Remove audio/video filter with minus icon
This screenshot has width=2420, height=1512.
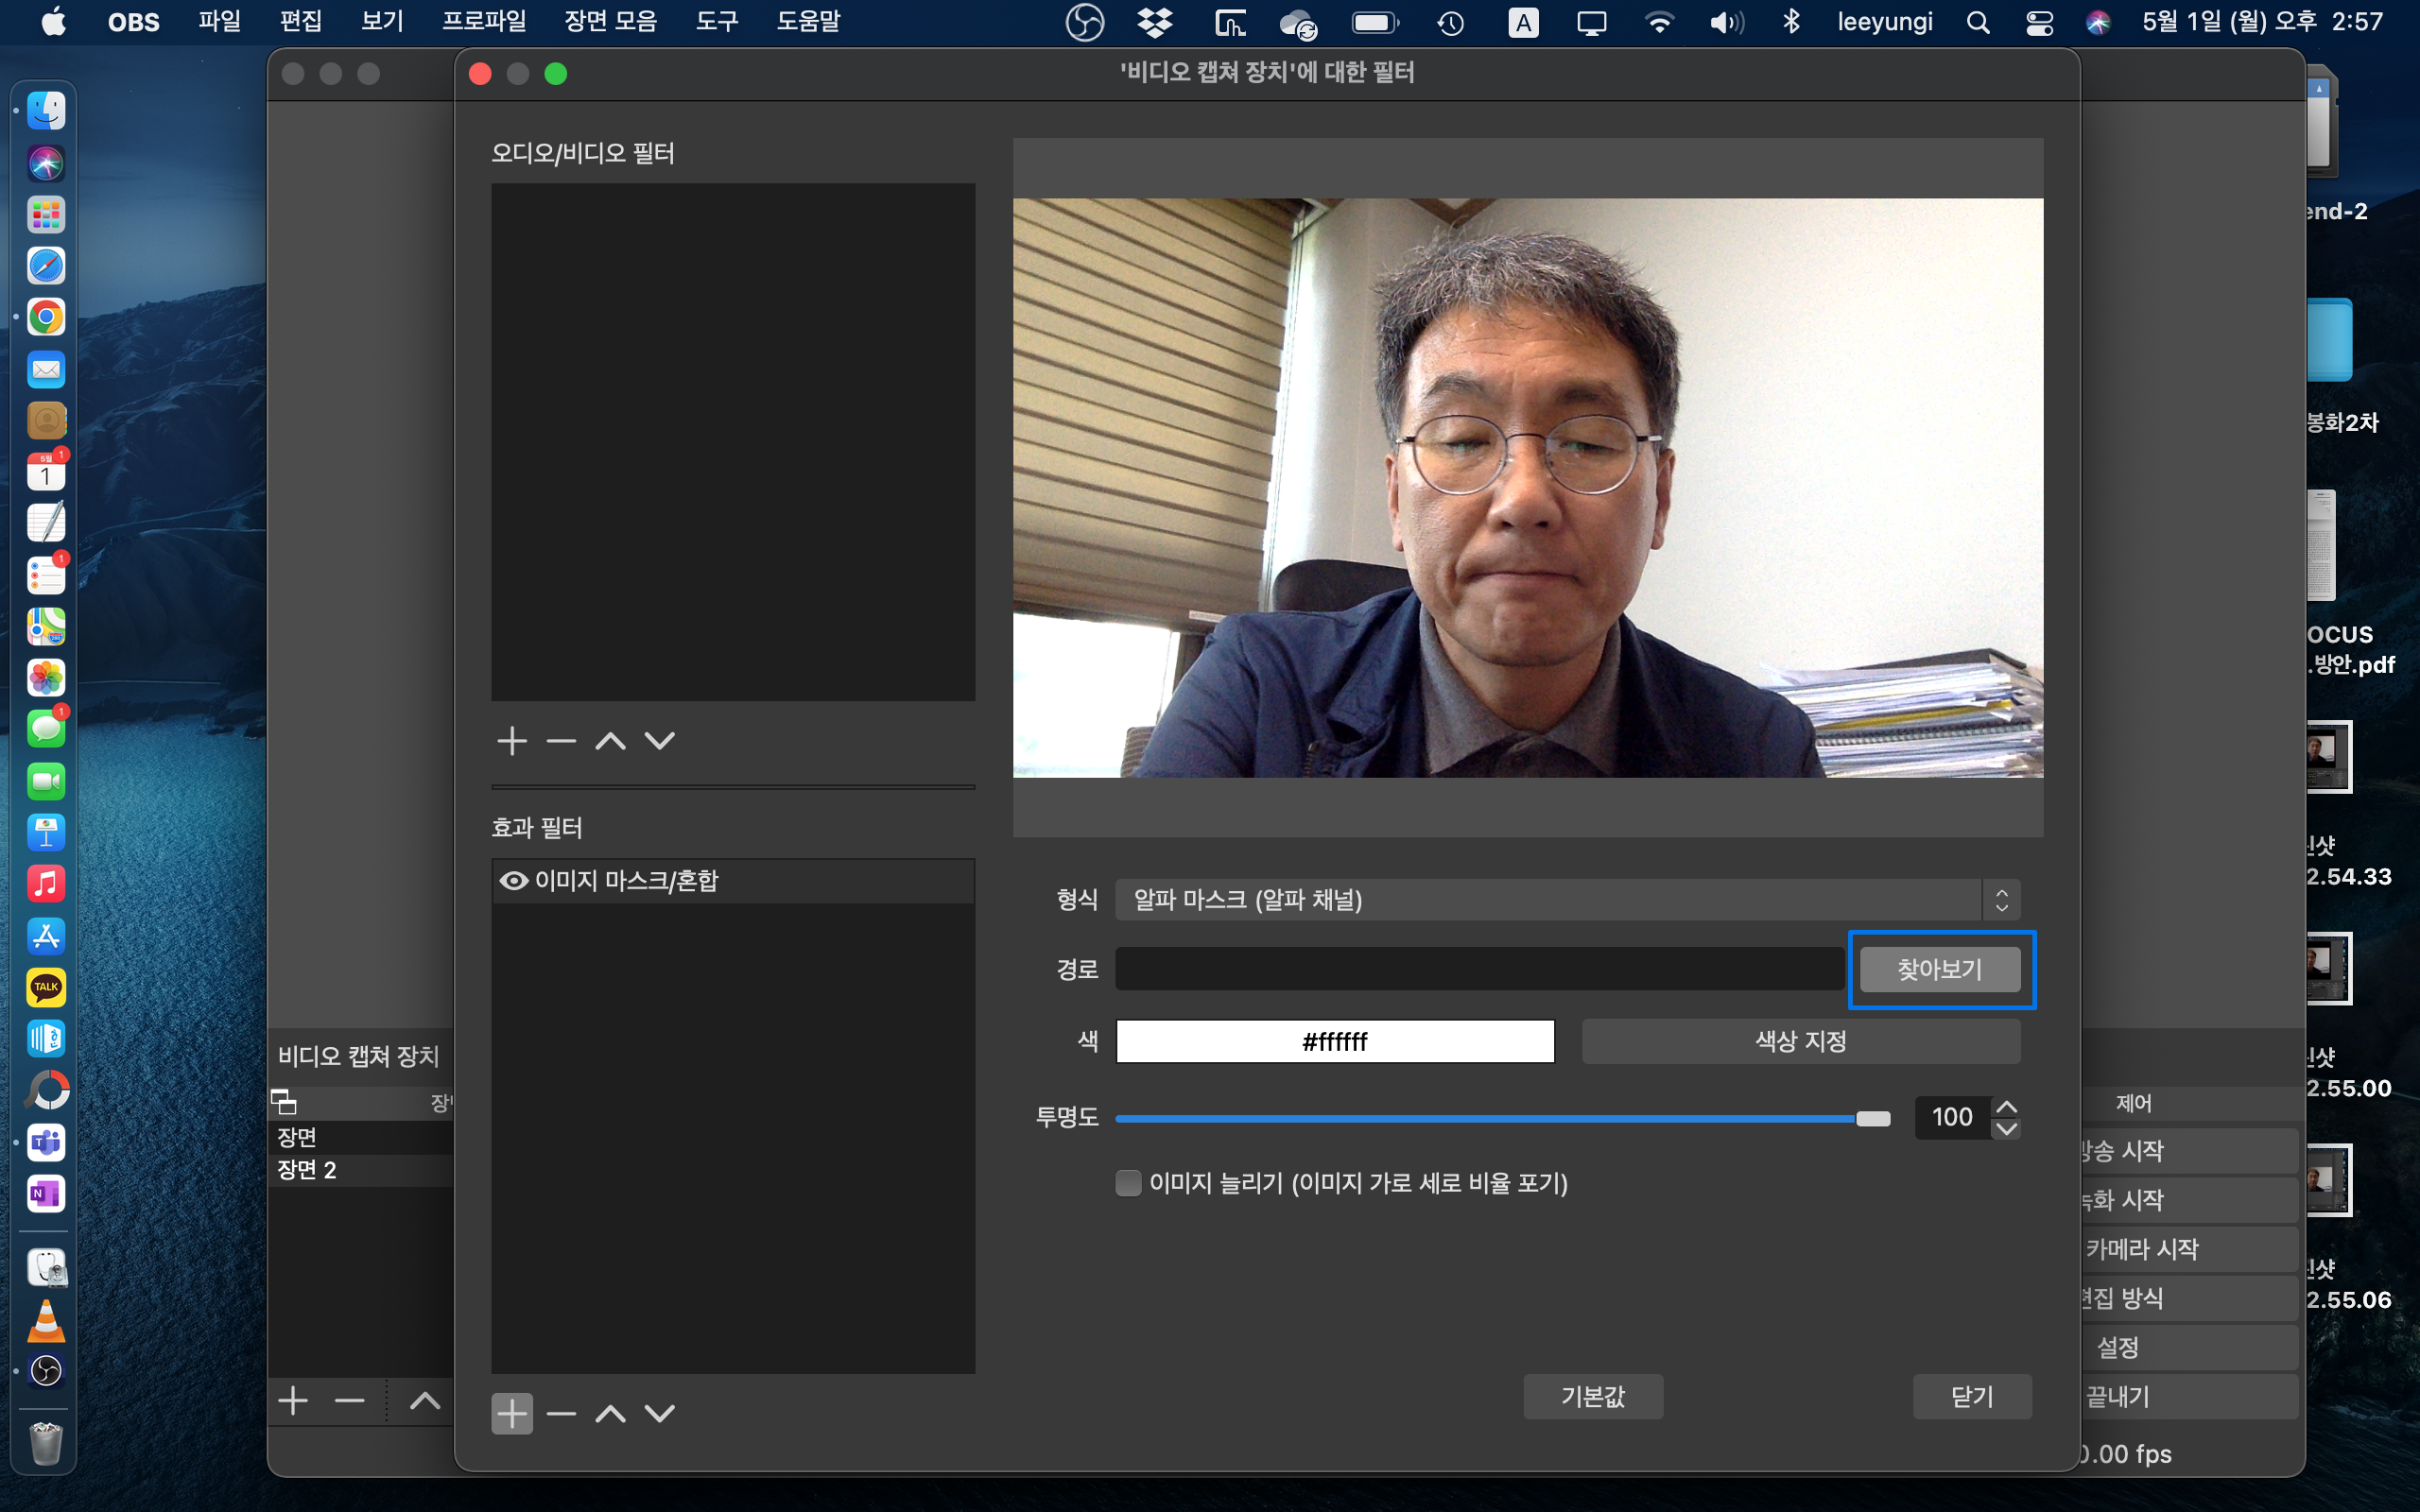point(561,741)
